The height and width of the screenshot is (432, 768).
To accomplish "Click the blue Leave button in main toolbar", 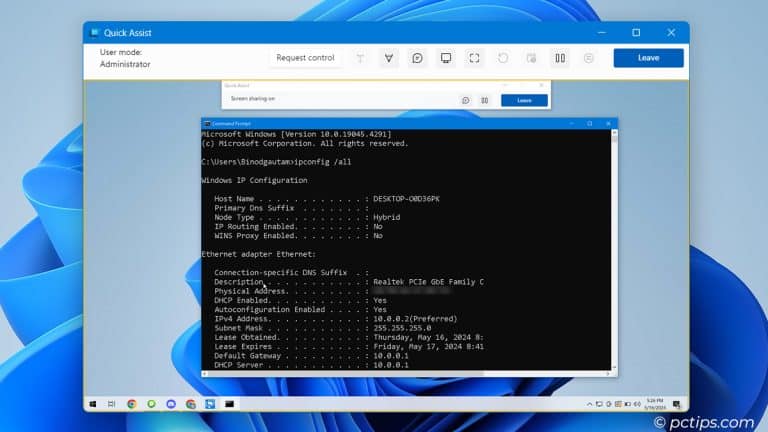I will [x=648, y=58].
